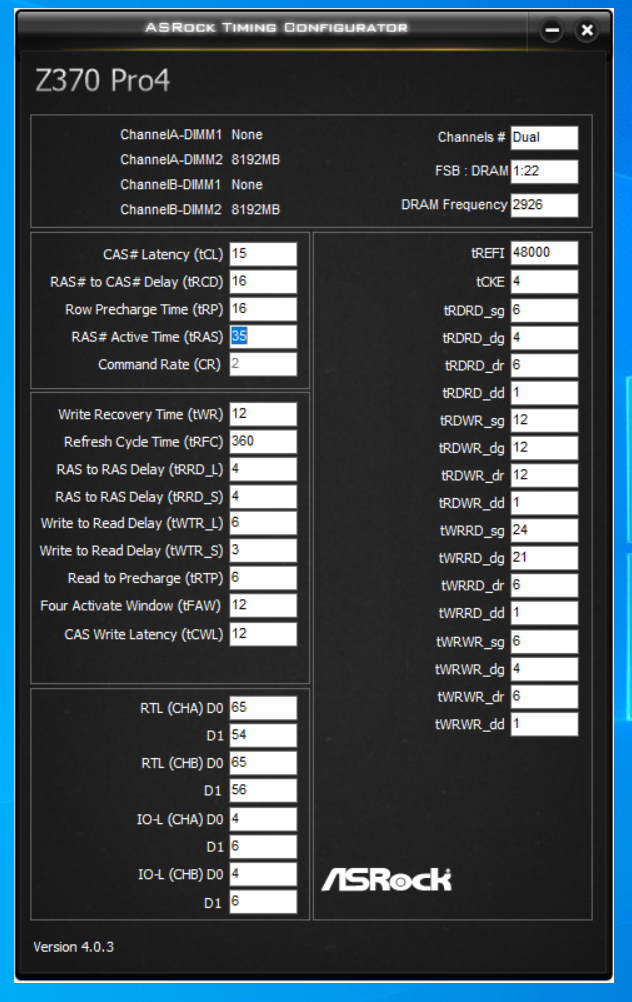Select the RAS# to CAS# Delay (tRCD) field
The width and height of the screenshot is (632, 1002).
(263, 281)
